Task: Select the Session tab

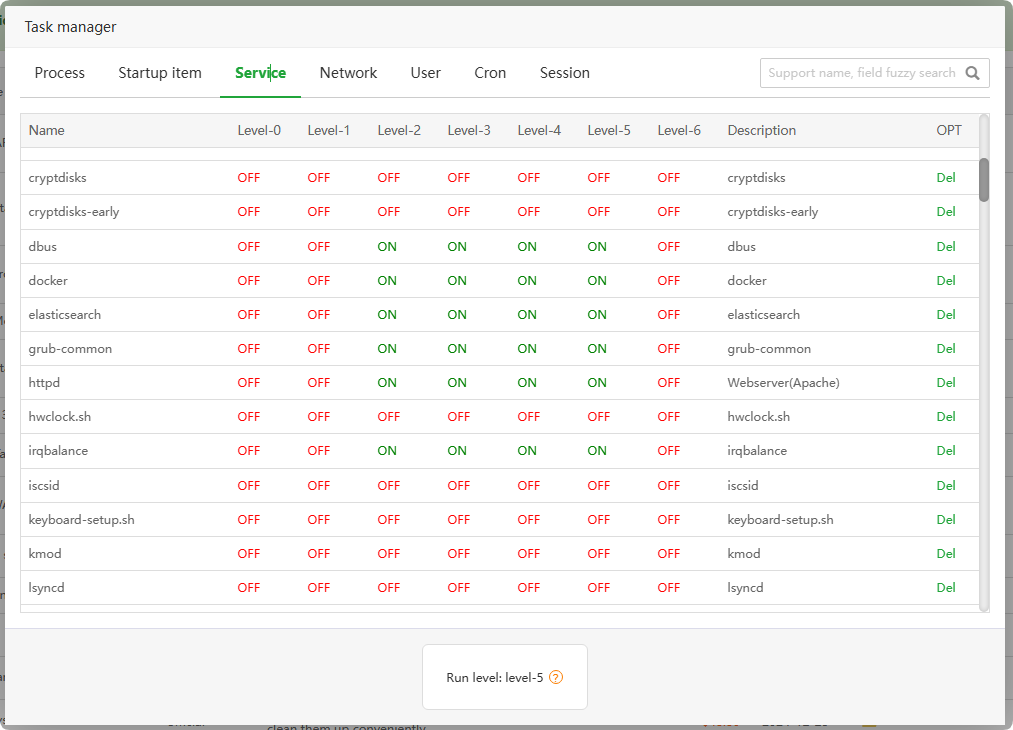Action: [x=564, y=73]
